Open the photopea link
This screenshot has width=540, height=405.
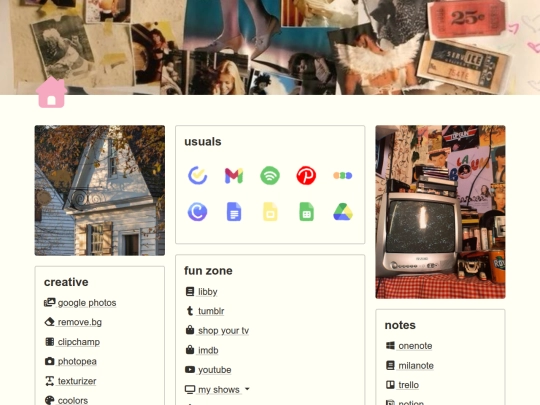77,362
